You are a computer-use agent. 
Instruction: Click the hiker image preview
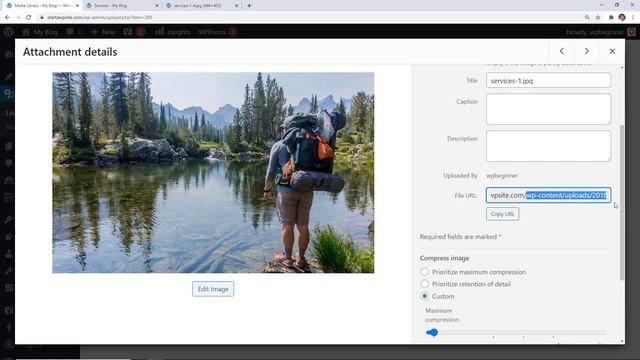pyautogui.click(x=213, y=173)
